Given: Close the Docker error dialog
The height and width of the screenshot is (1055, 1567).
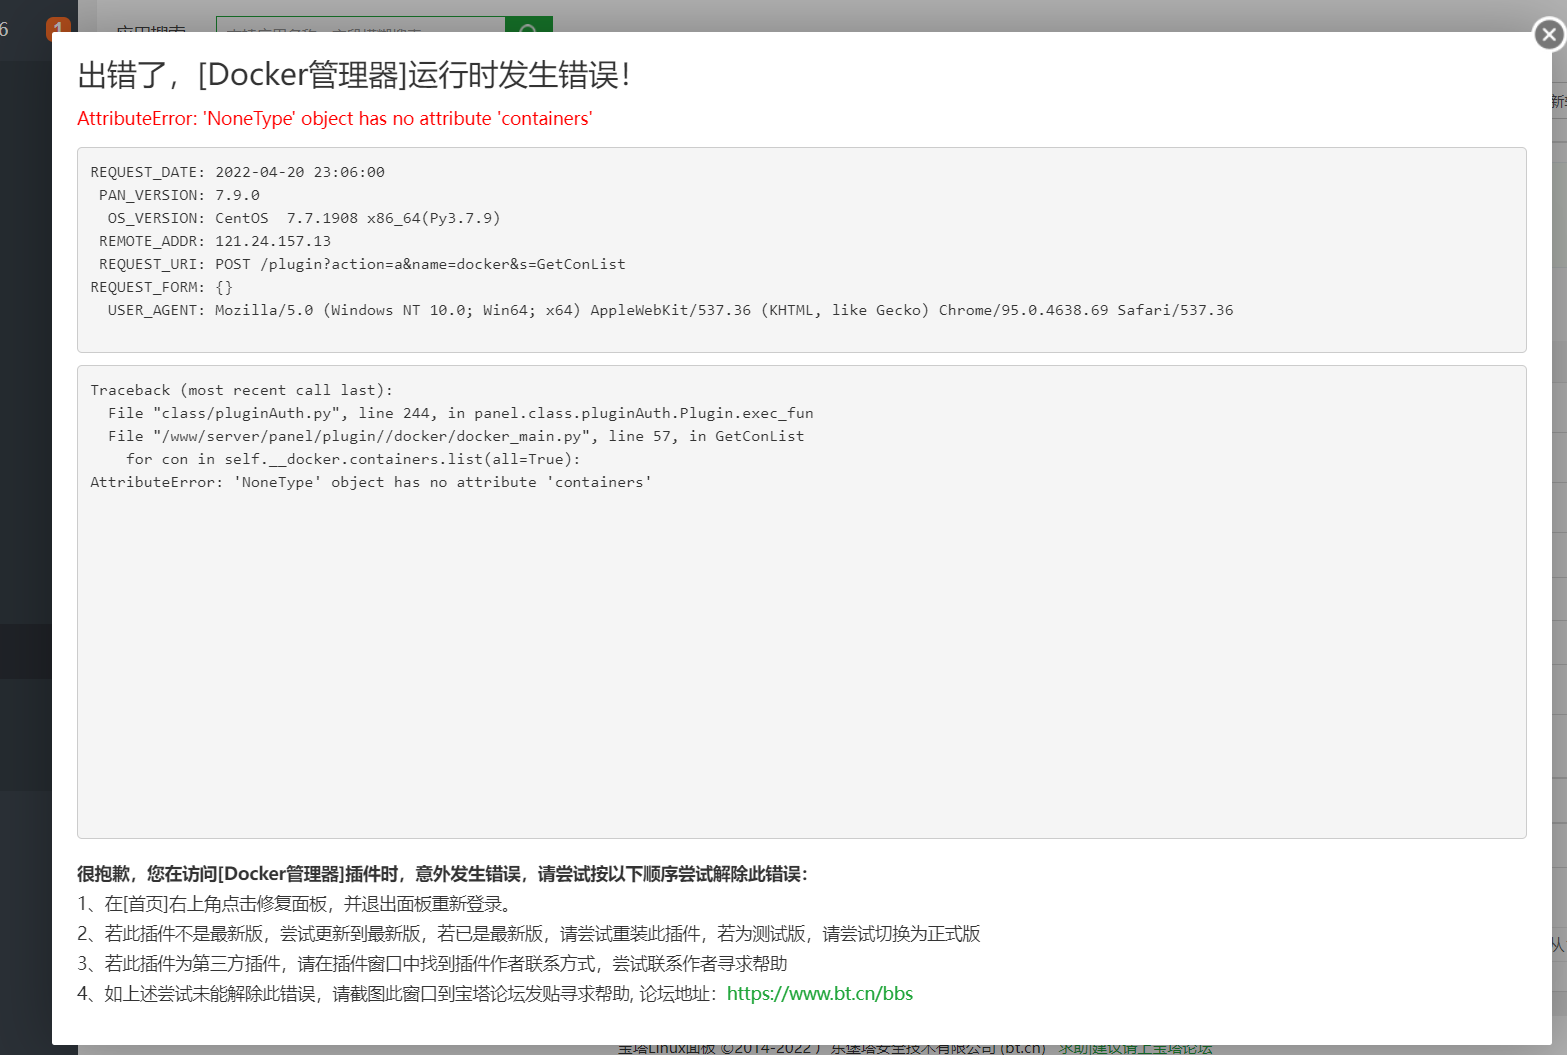Looking at the screenshot, I should tap(1549, 35).
